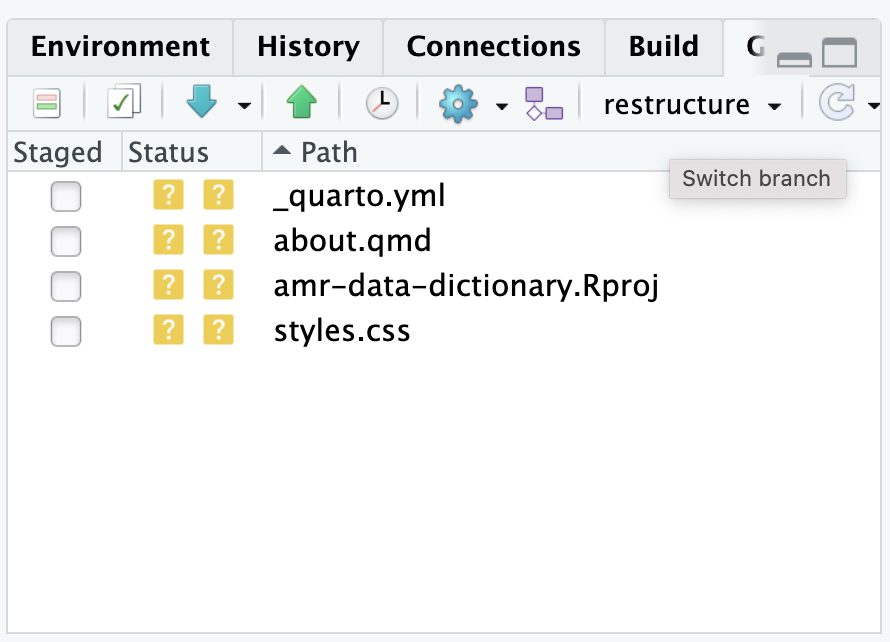Minimize the Git pane
Screen dimensions: 890x642
coord(794,59)
